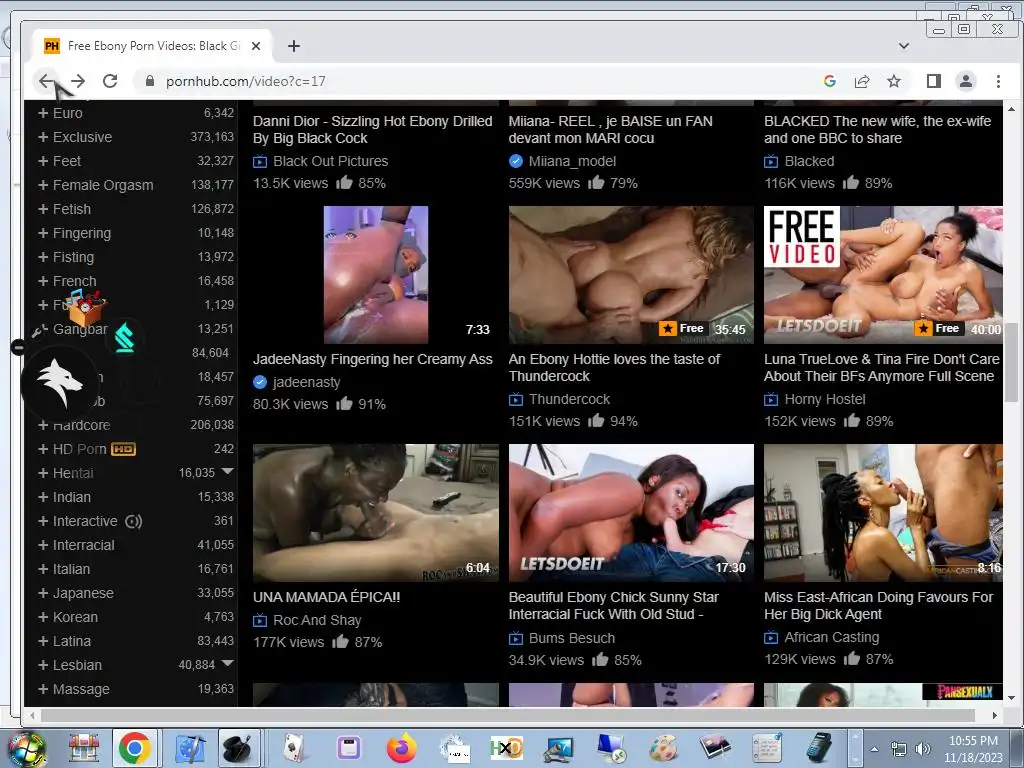Launch Firefox from the taskbar

(x=402, y=748)
